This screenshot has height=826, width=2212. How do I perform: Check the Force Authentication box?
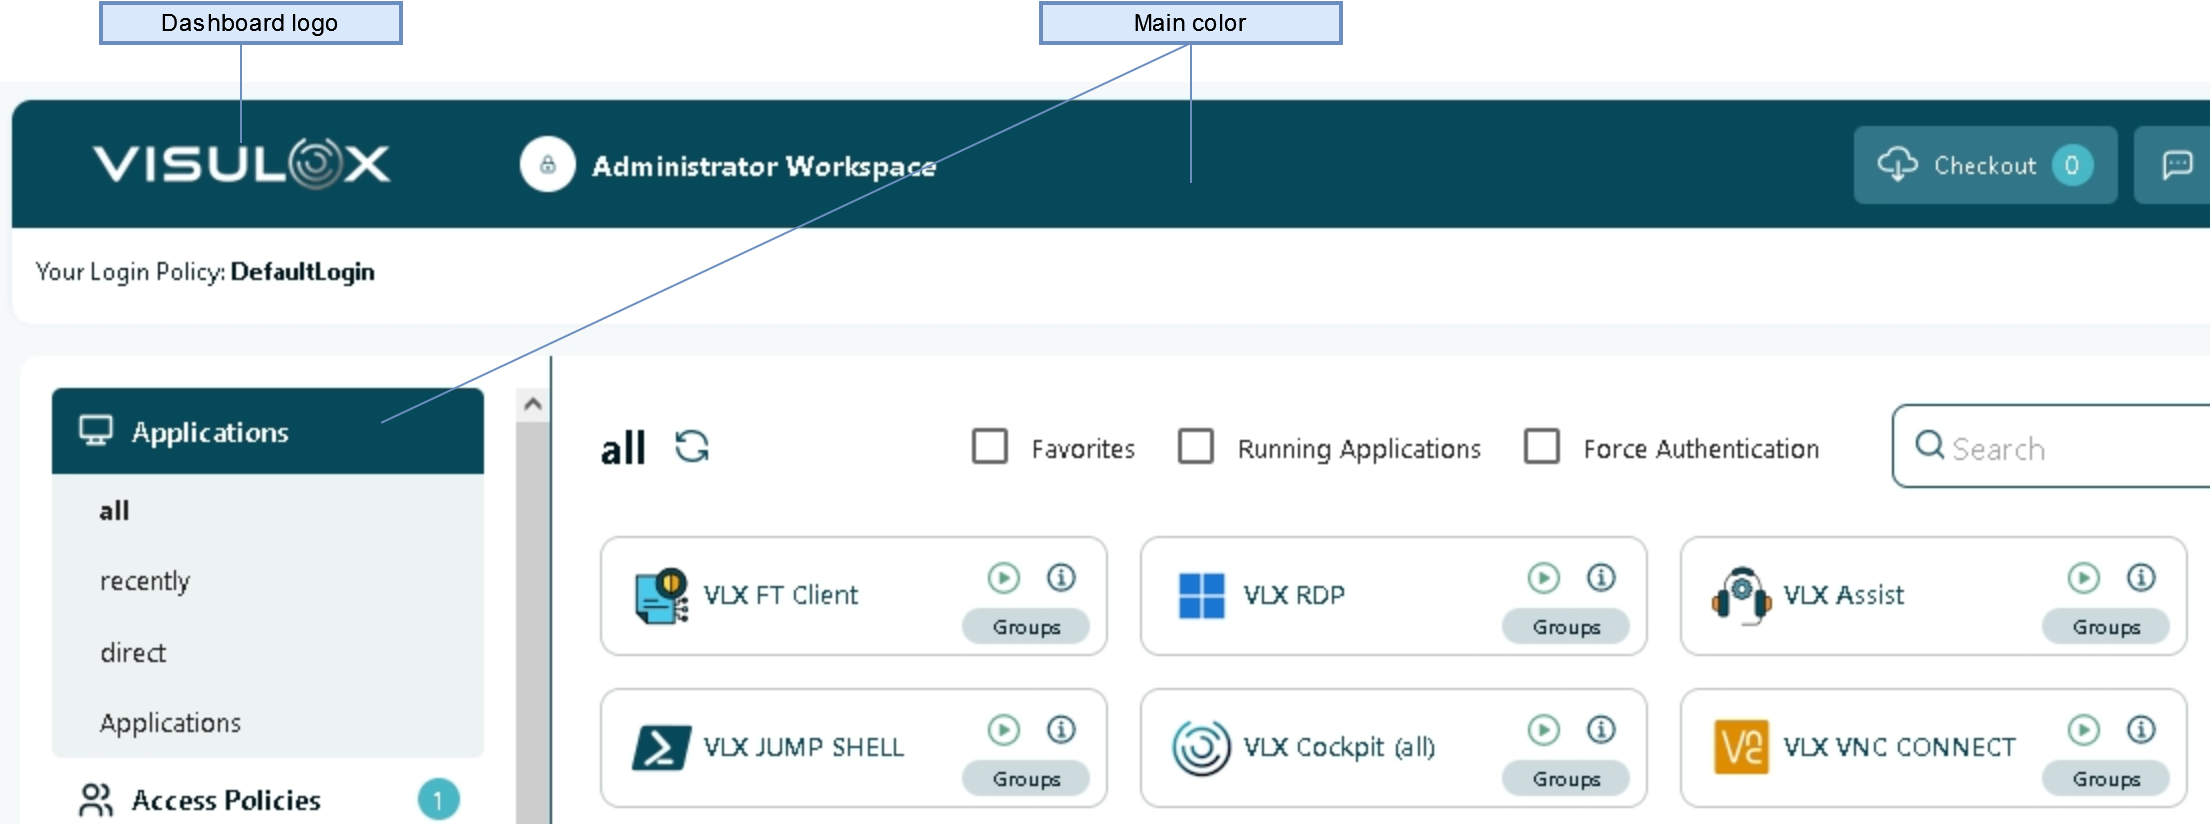[x=1541, y=446]
